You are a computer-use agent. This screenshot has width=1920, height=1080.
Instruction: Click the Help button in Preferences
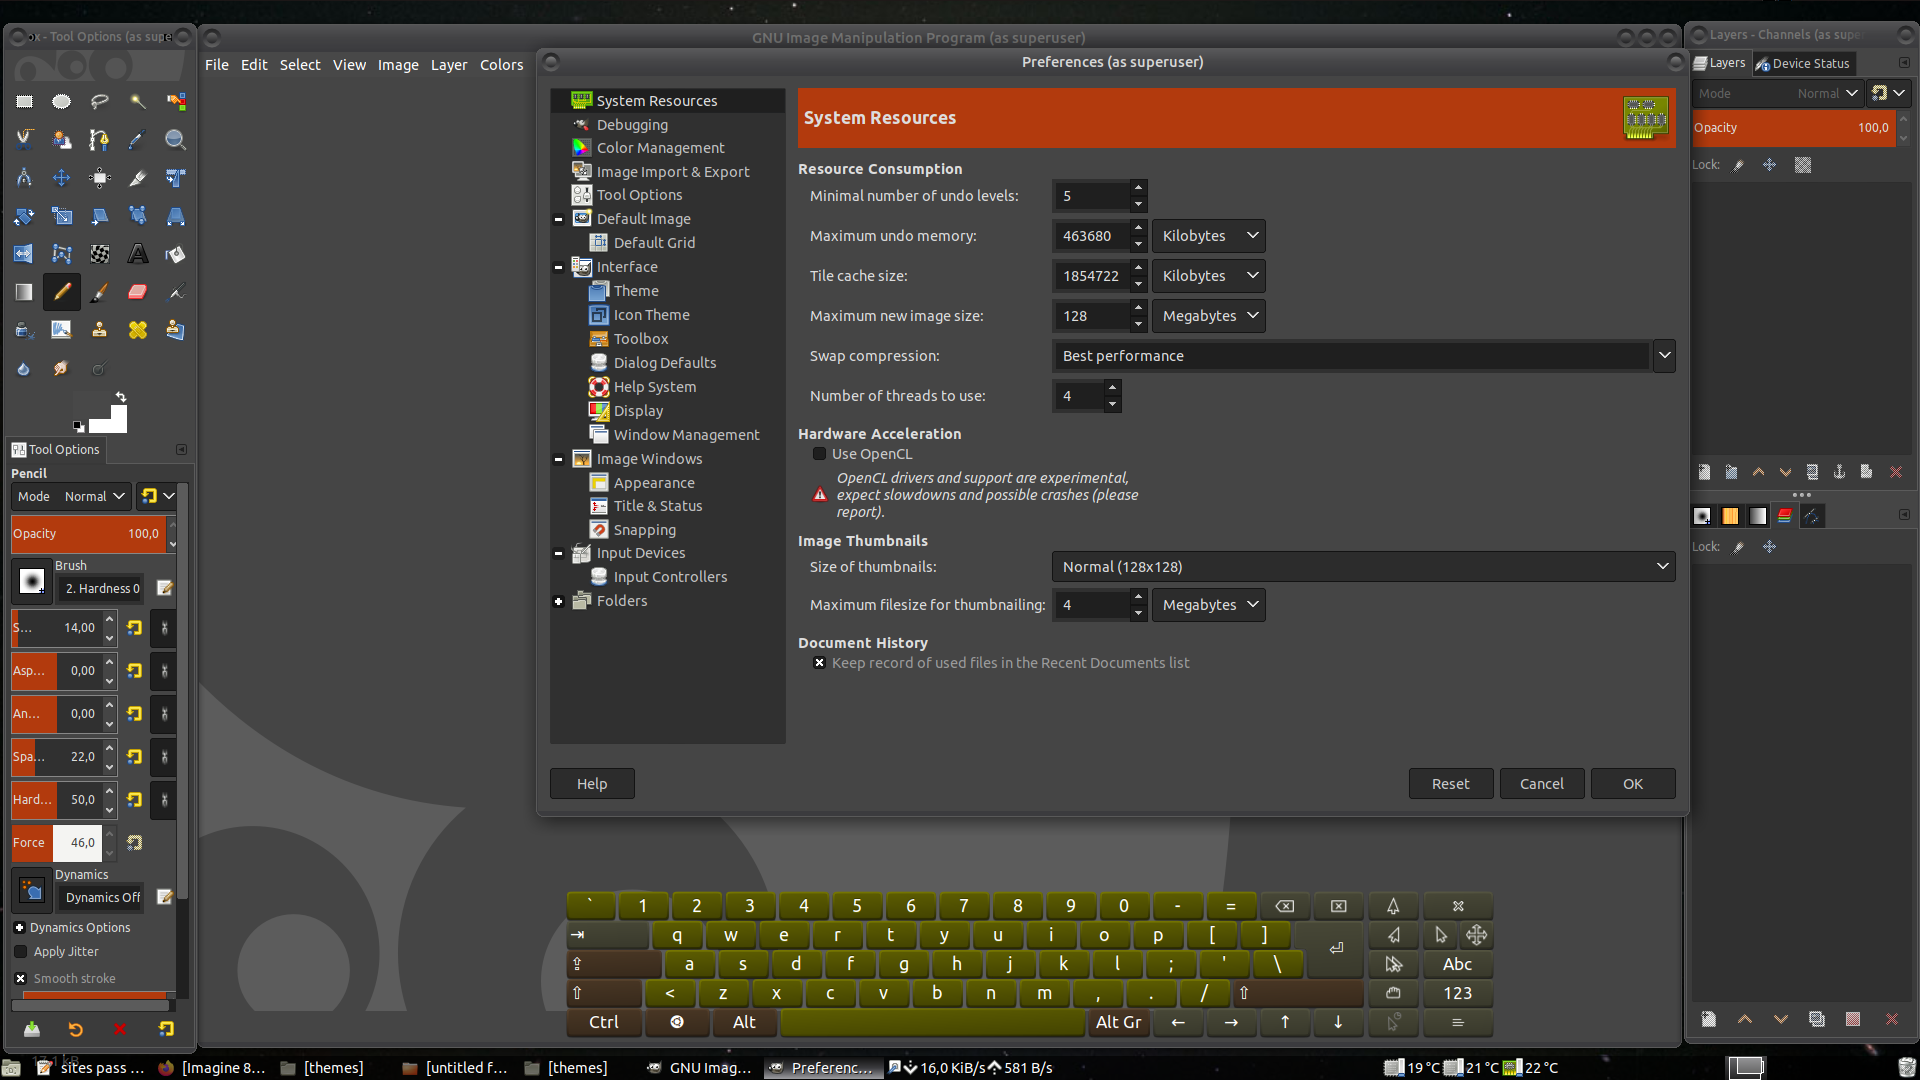(x=592, y=784)
